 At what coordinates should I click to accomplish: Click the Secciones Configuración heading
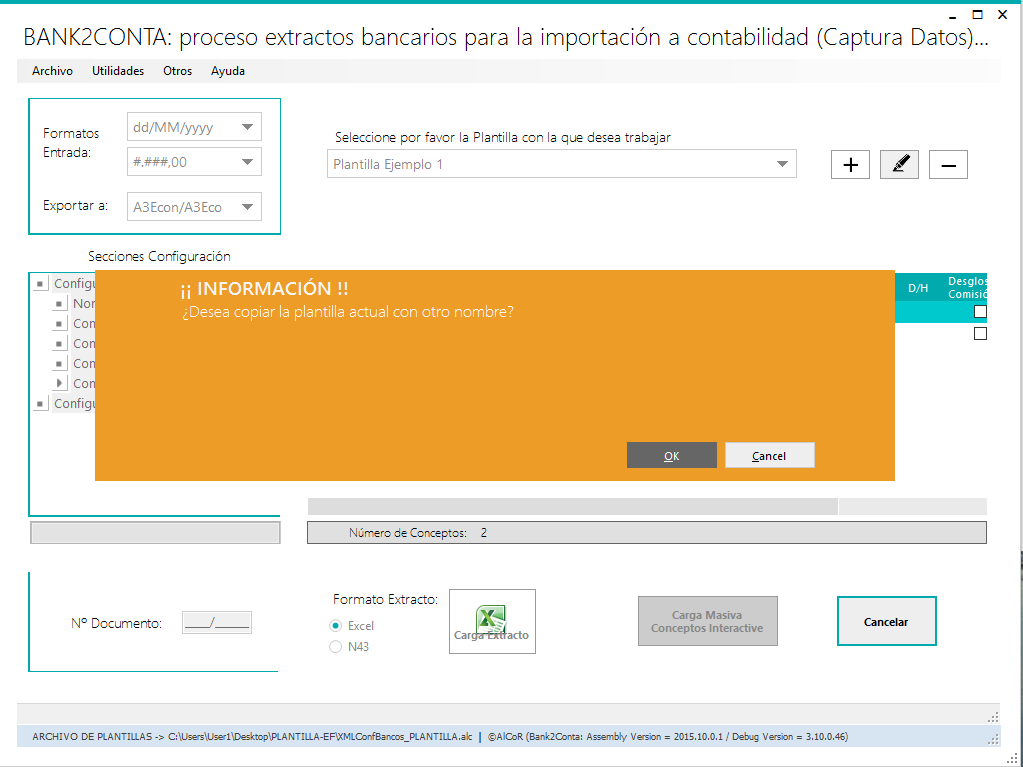159,256
